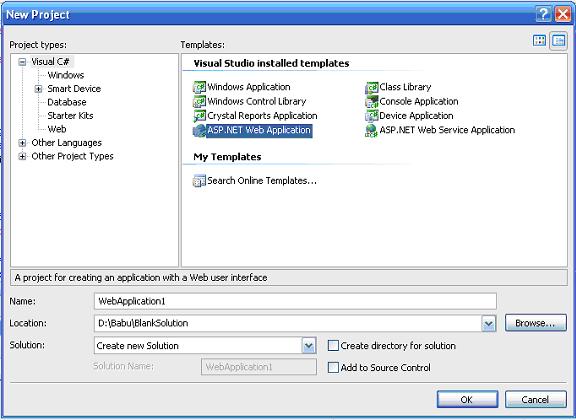Click the 'Console Application' label
Viewport: 576px width, 420px height.
[x=419, y=101]
